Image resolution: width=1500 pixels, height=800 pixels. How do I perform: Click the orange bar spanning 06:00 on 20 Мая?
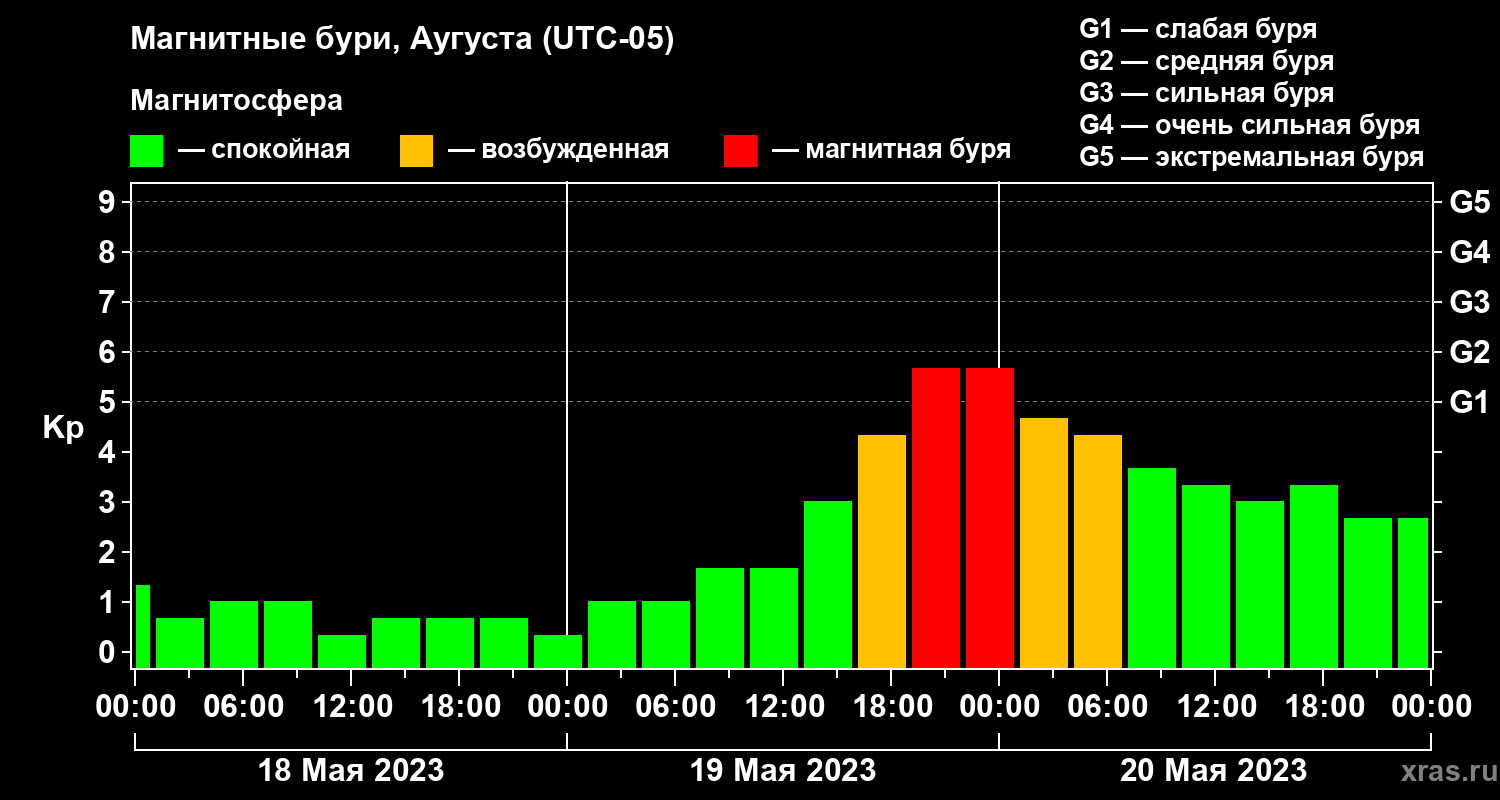pos(1098,551)
